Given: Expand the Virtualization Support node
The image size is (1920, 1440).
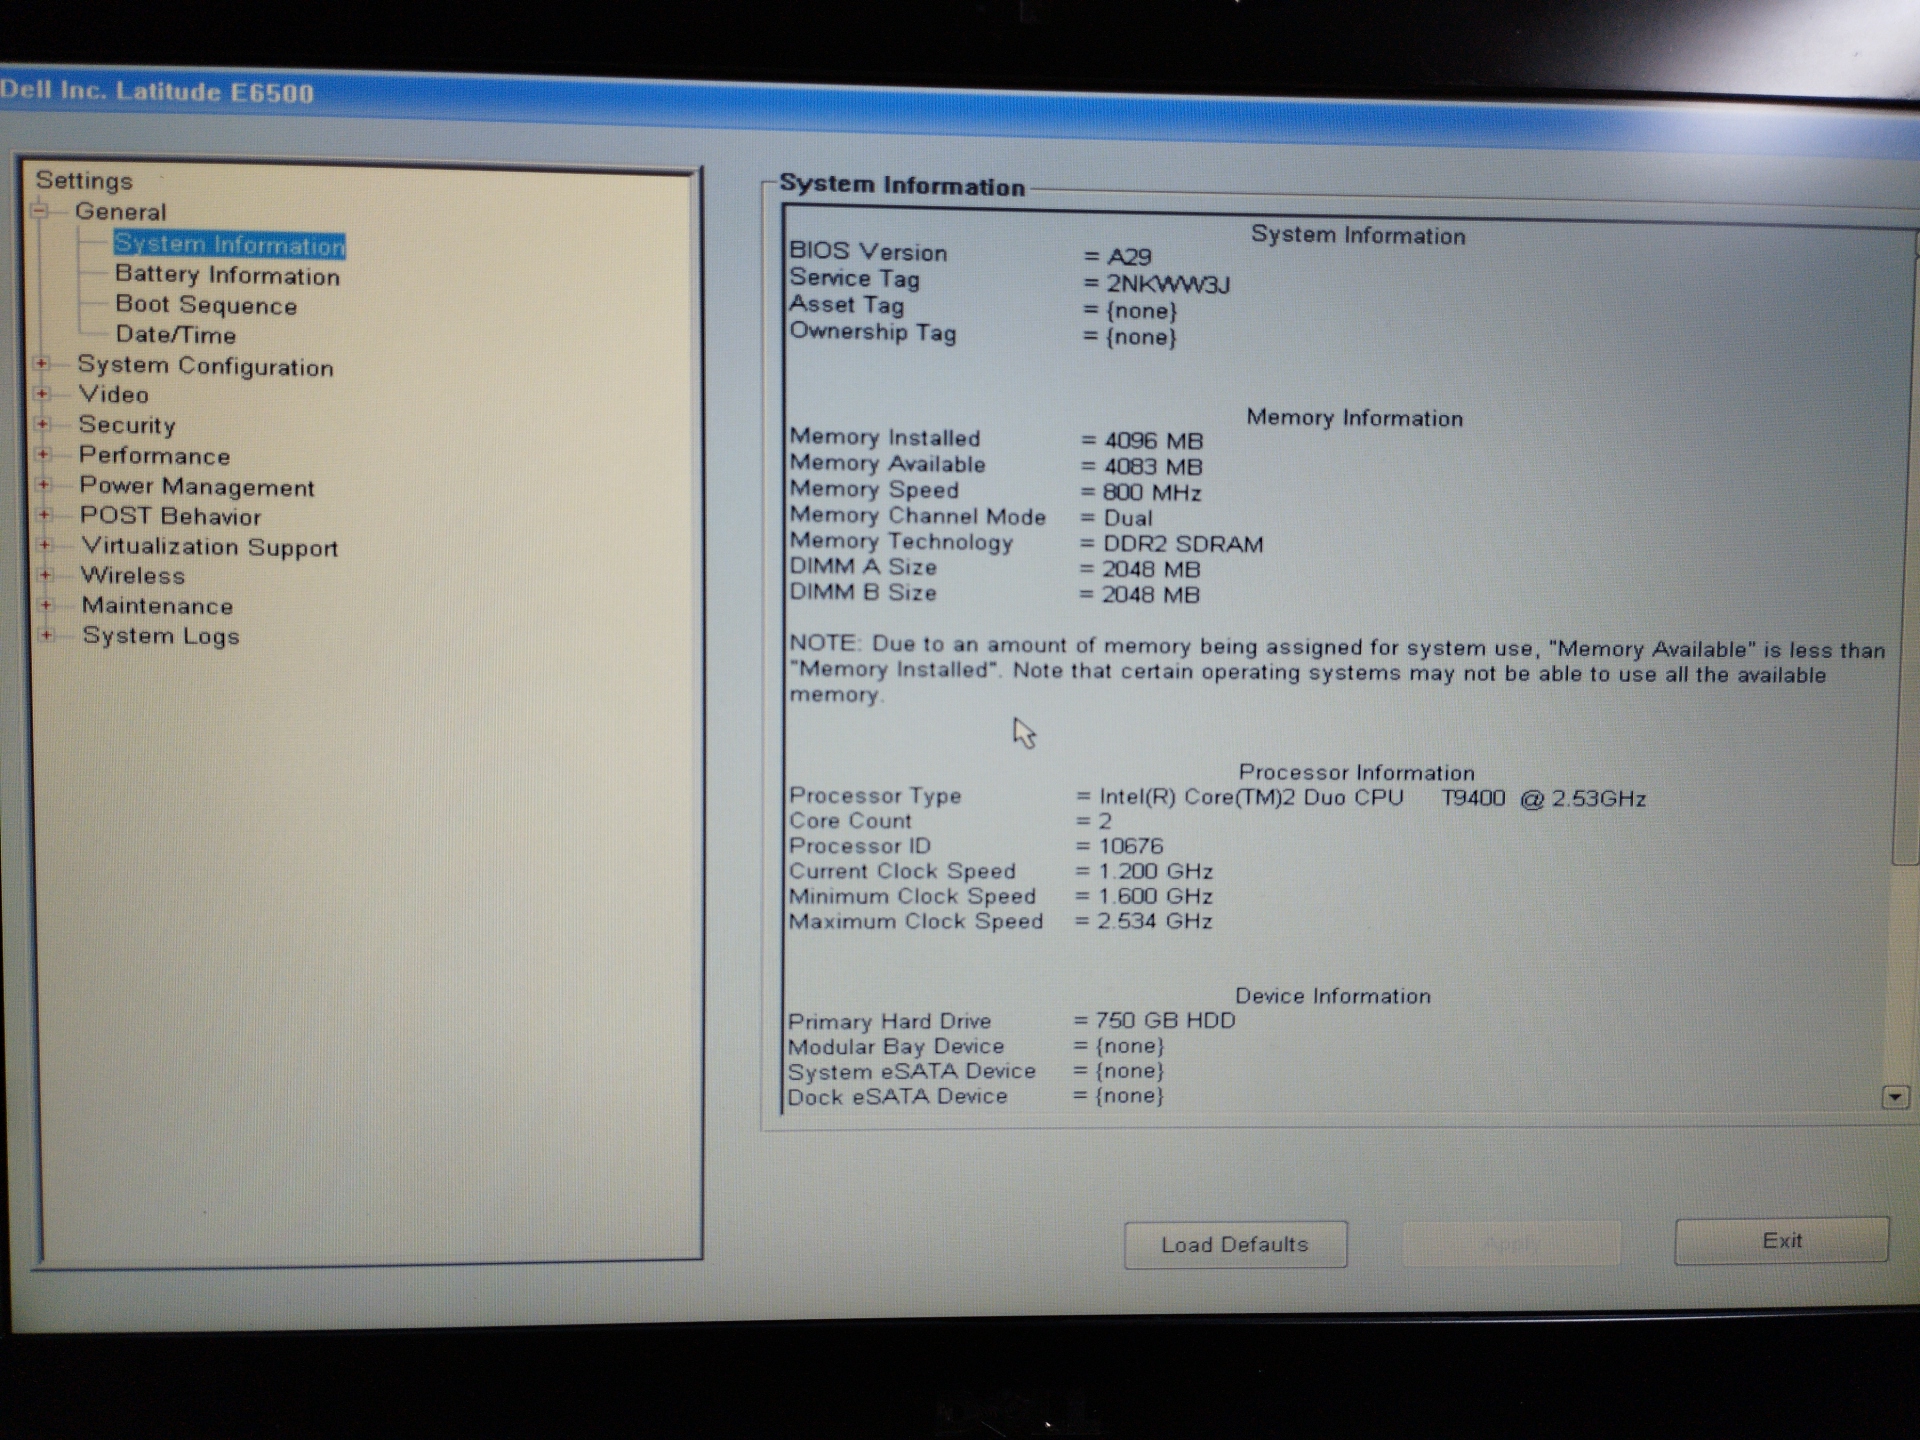Looking at the screenshot, I should (x=45, y=545).
